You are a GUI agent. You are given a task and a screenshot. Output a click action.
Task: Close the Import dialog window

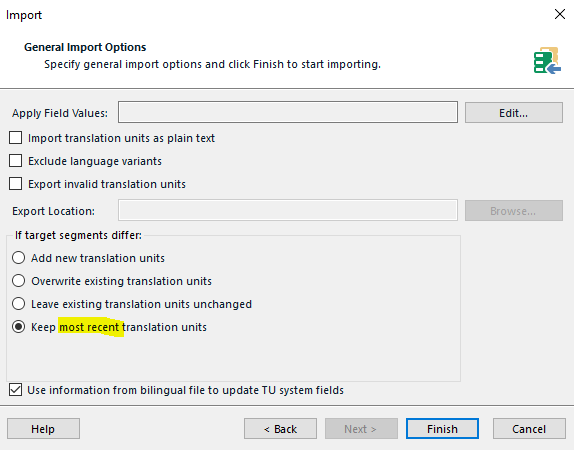pyautogui.click(x=560, y=14)
